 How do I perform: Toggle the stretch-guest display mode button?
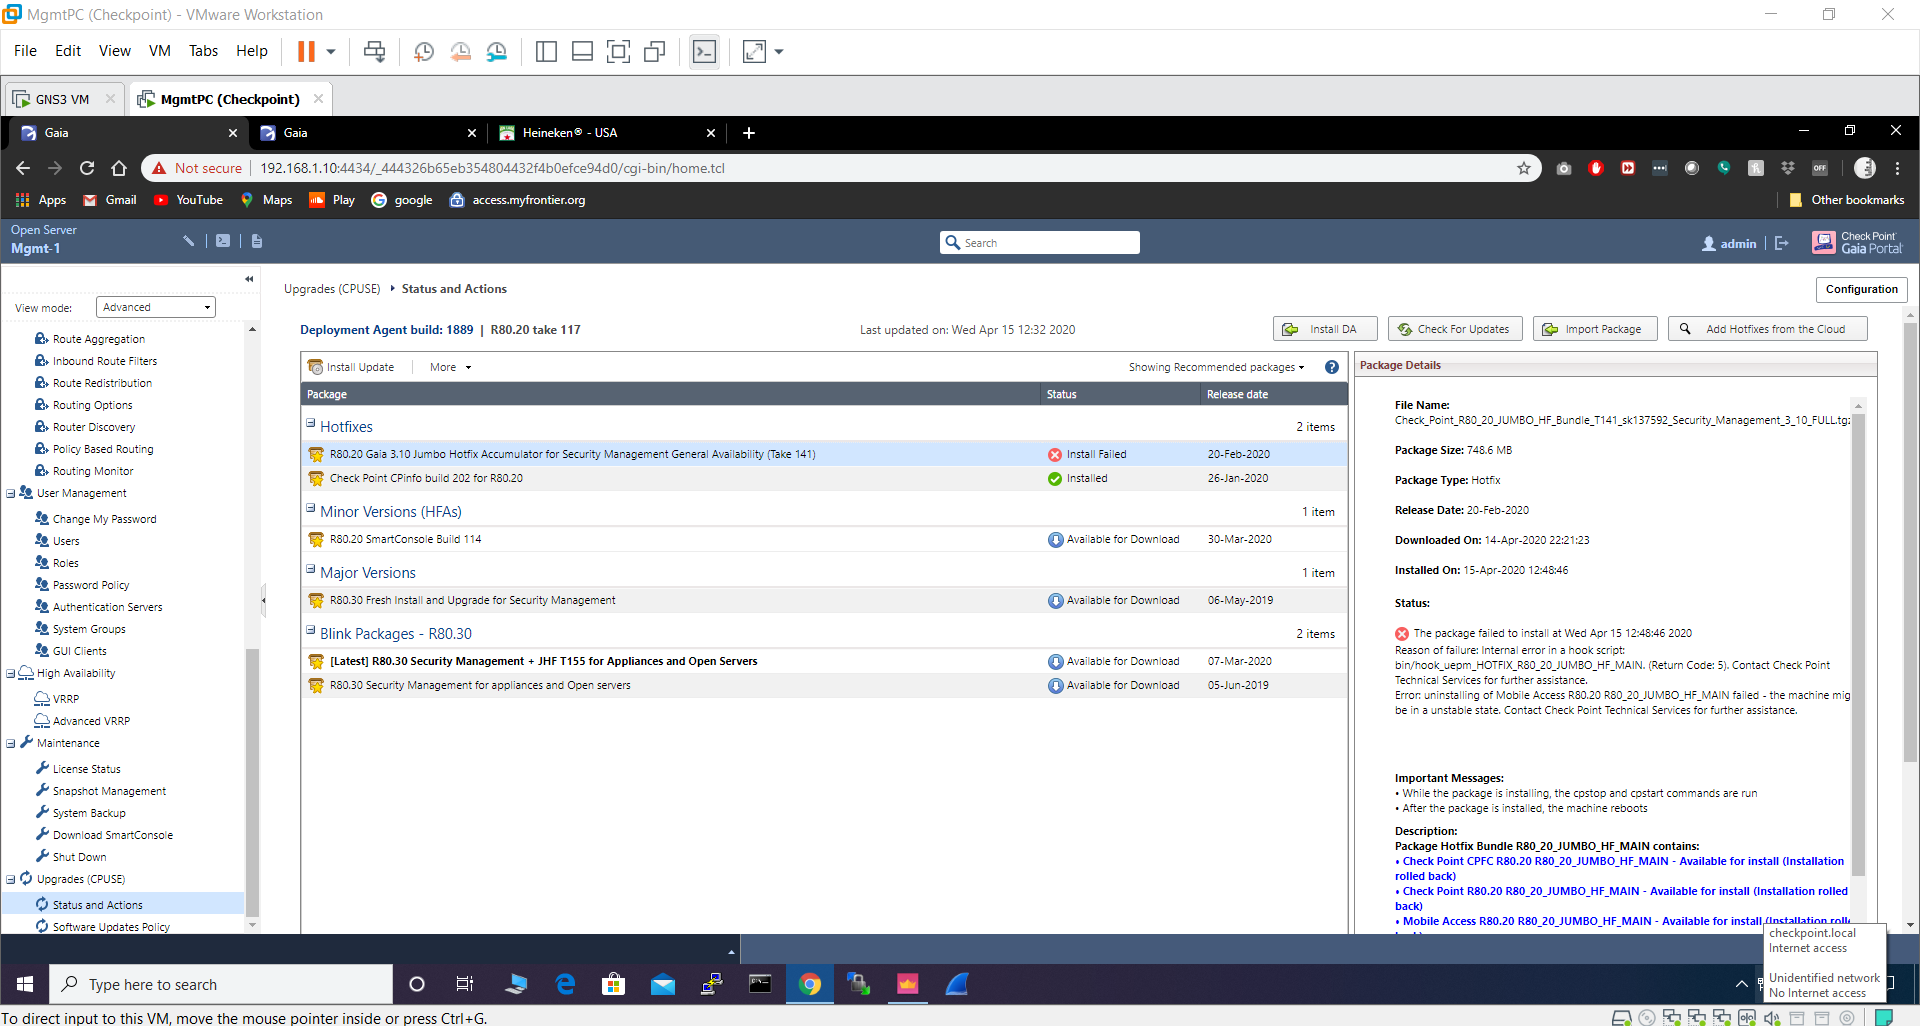click(x=756, y=51)
